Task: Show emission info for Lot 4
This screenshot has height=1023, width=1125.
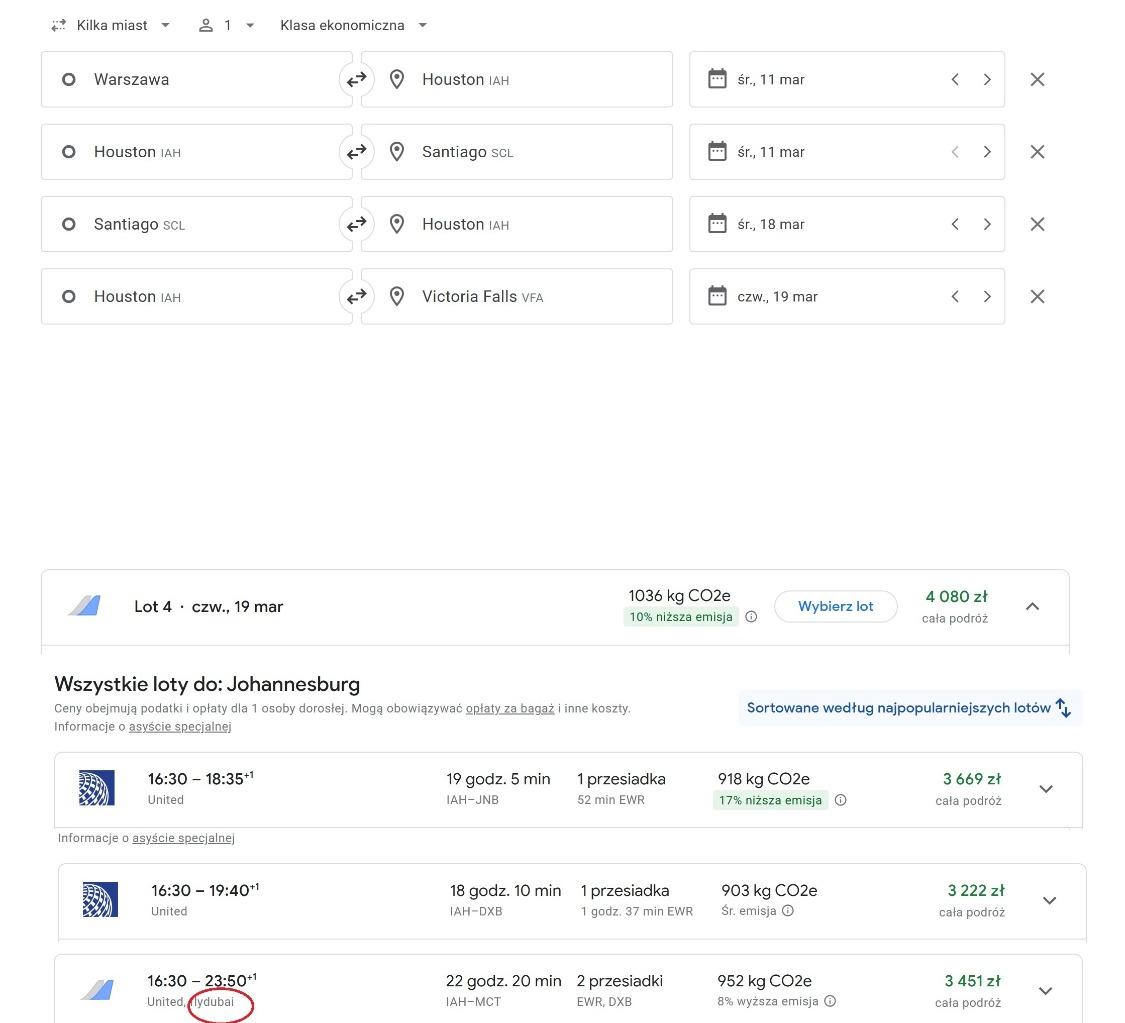Action: pos(751,617)
